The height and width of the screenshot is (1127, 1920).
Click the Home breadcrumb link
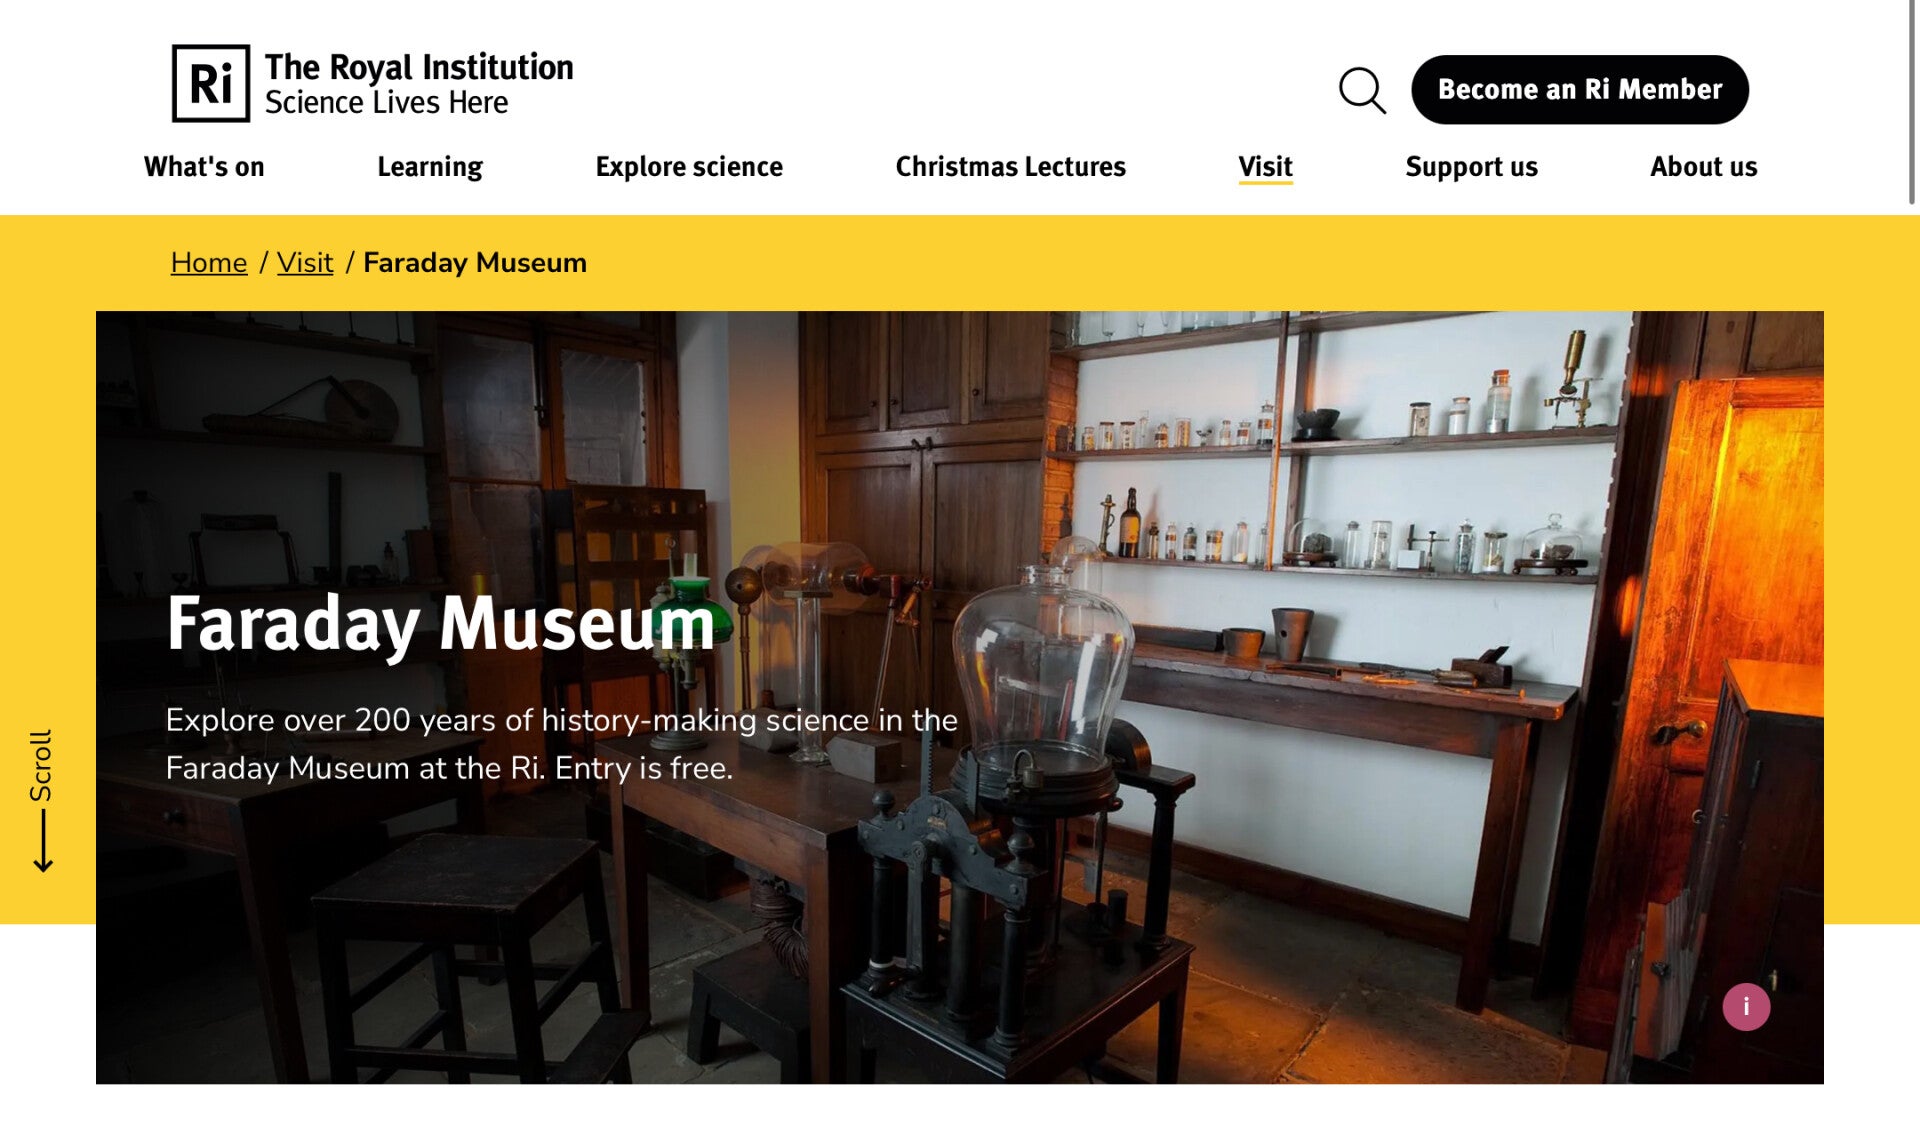tap(209, 263)
